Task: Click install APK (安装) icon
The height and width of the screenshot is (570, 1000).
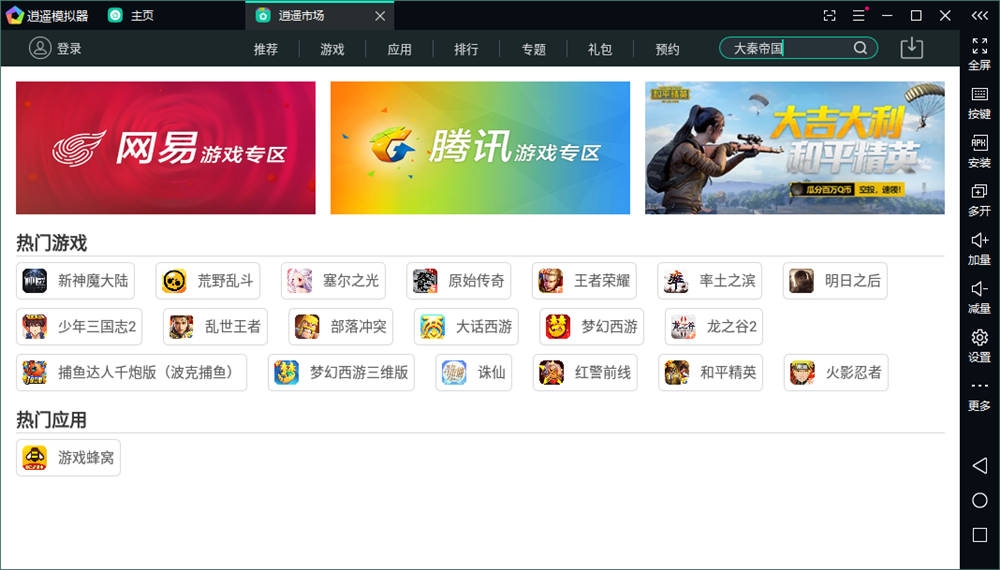Action: (x=980, y=151)
